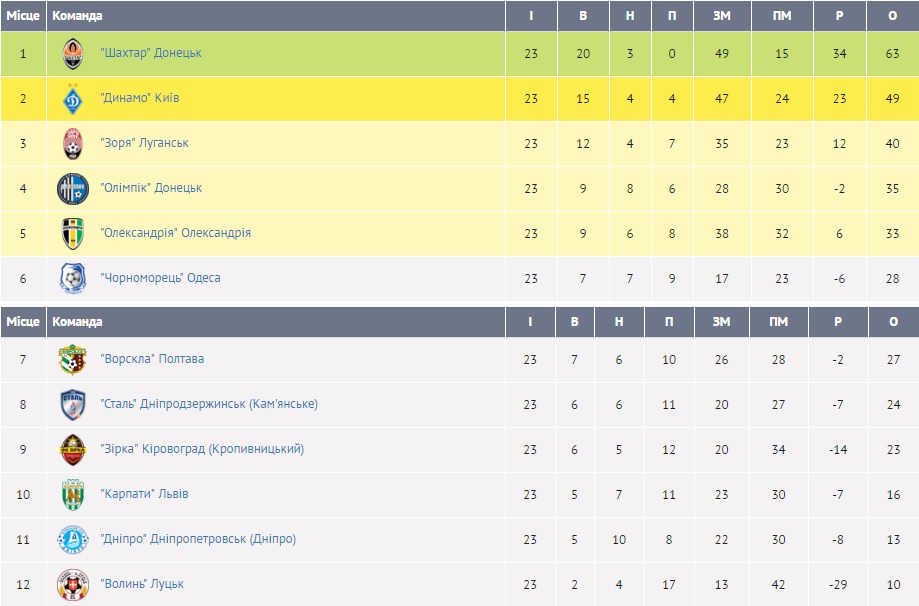
Task: Click the Dynamo Kyiv club crest
Action: click(x=73, y=99)
